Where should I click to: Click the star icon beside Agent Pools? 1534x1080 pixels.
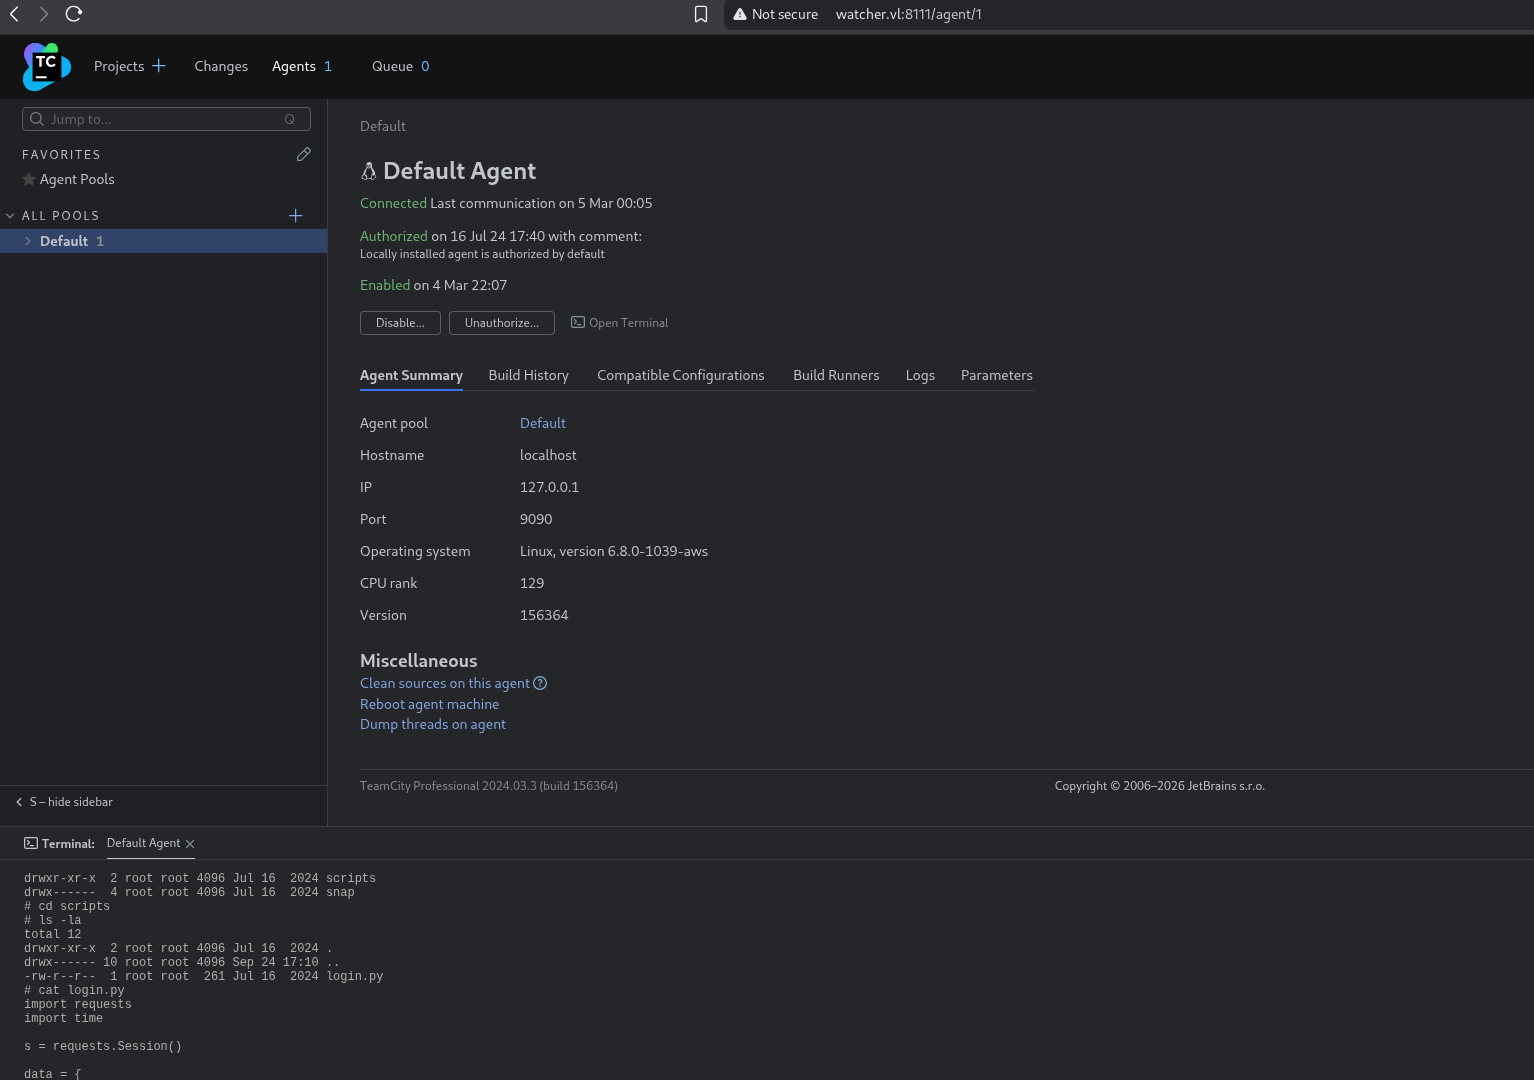(x=29, y=180)
